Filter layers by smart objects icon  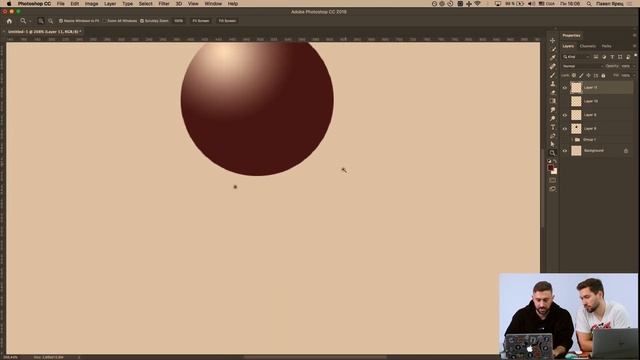[628, 57]
